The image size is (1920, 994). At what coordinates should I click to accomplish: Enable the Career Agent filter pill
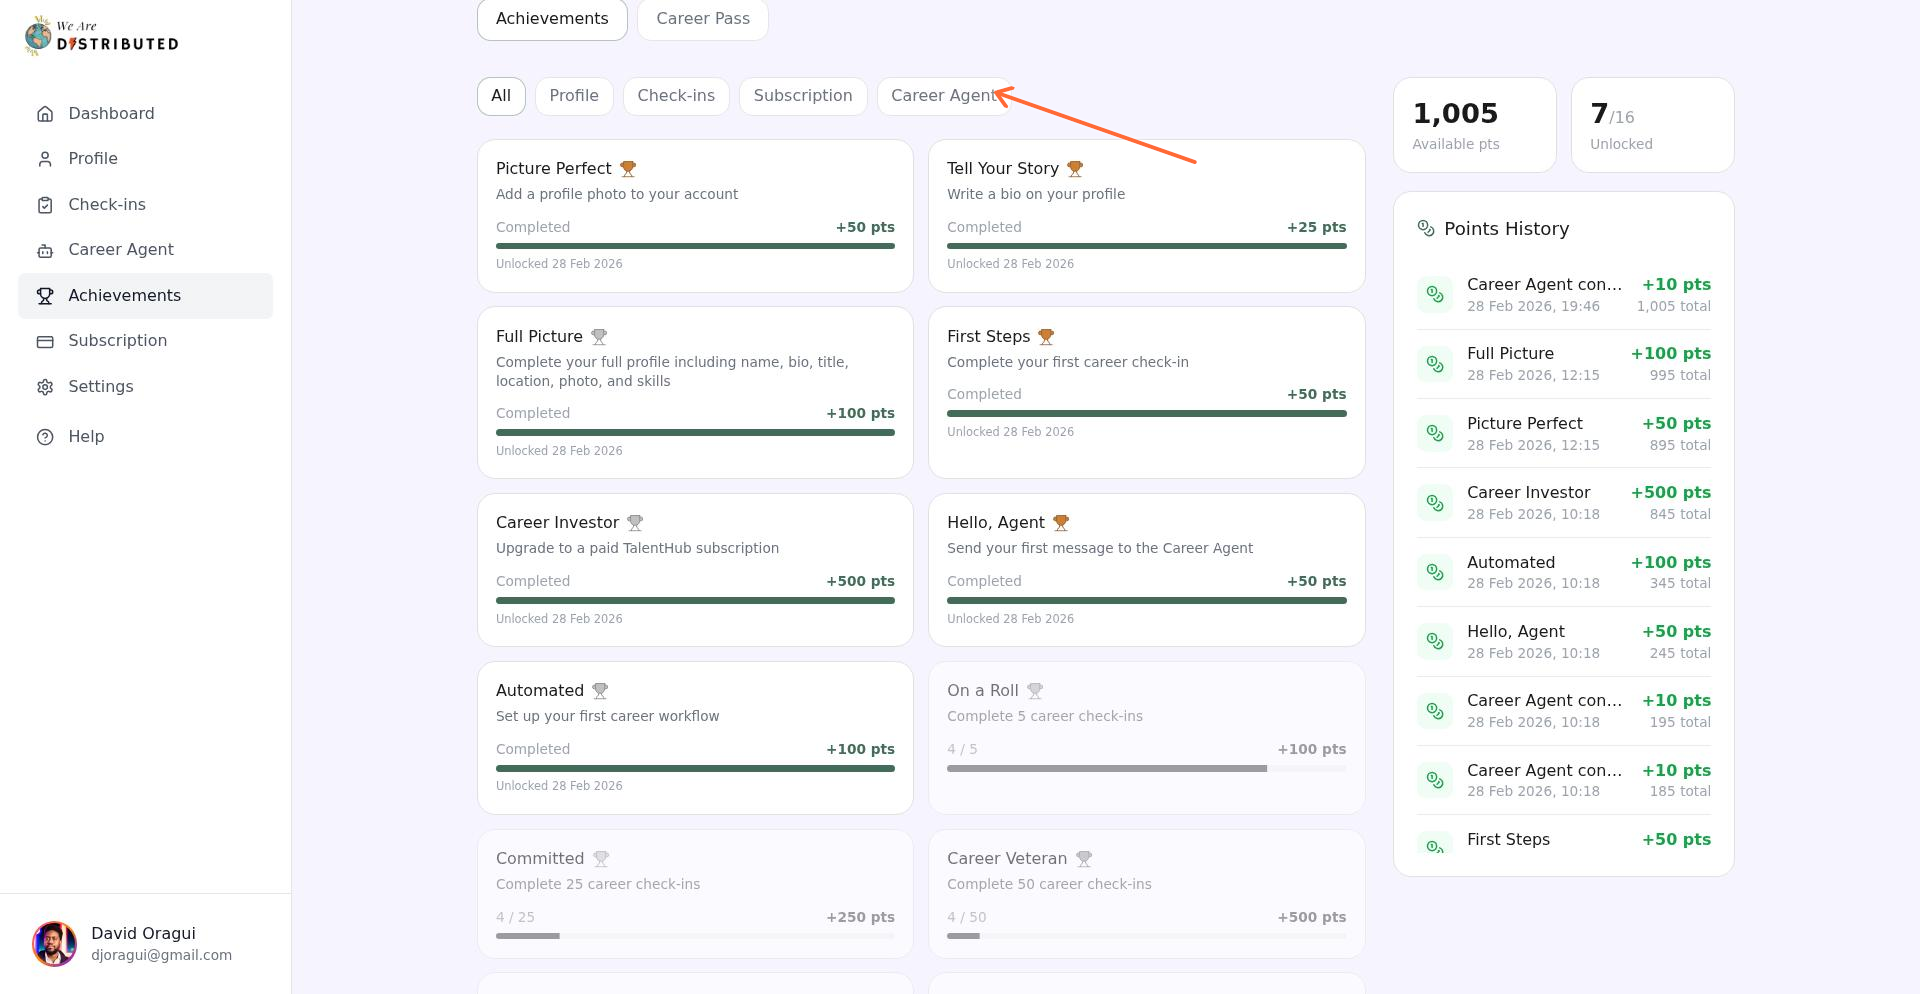click(x=944, y=96)
